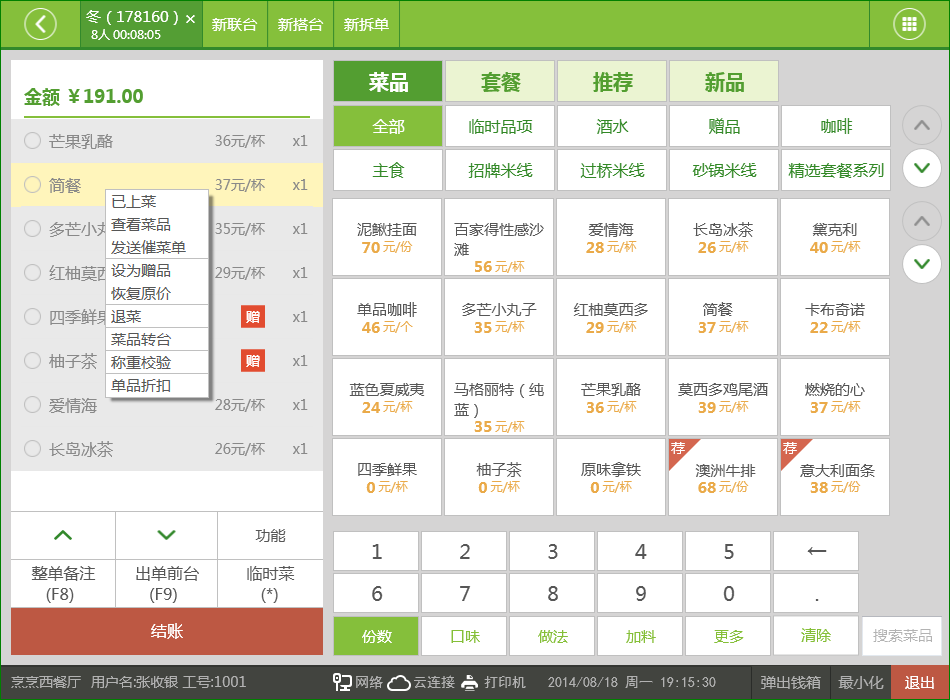Choose 单品折扣 in the context menu
This screenshot has width=950, height=700.
(x=157, y=385)
